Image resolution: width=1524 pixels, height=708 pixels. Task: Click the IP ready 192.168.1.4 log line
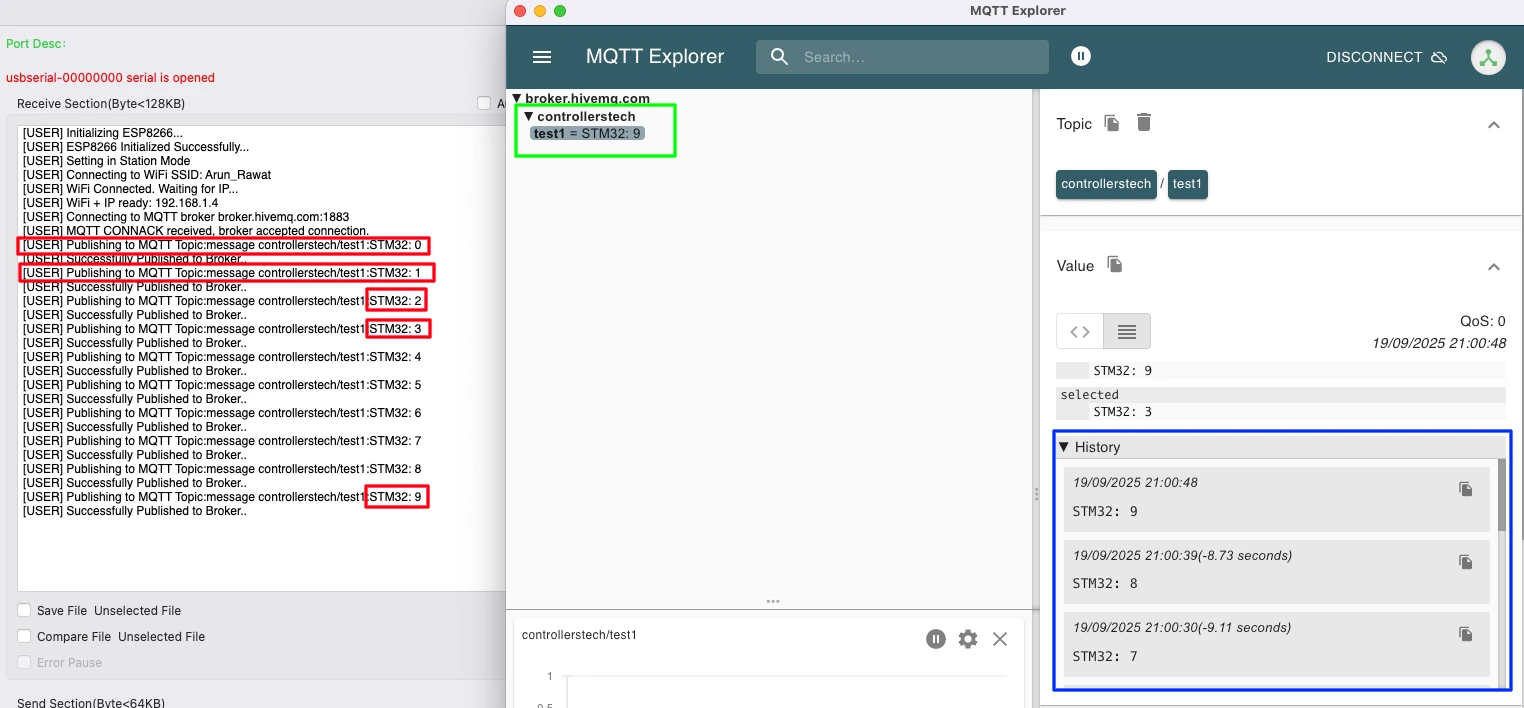[x=119, y=203]
